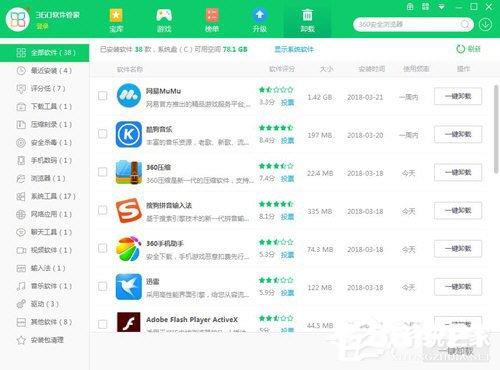
Task: Click the 刷新 refresh icon
Action: point(460,49)
